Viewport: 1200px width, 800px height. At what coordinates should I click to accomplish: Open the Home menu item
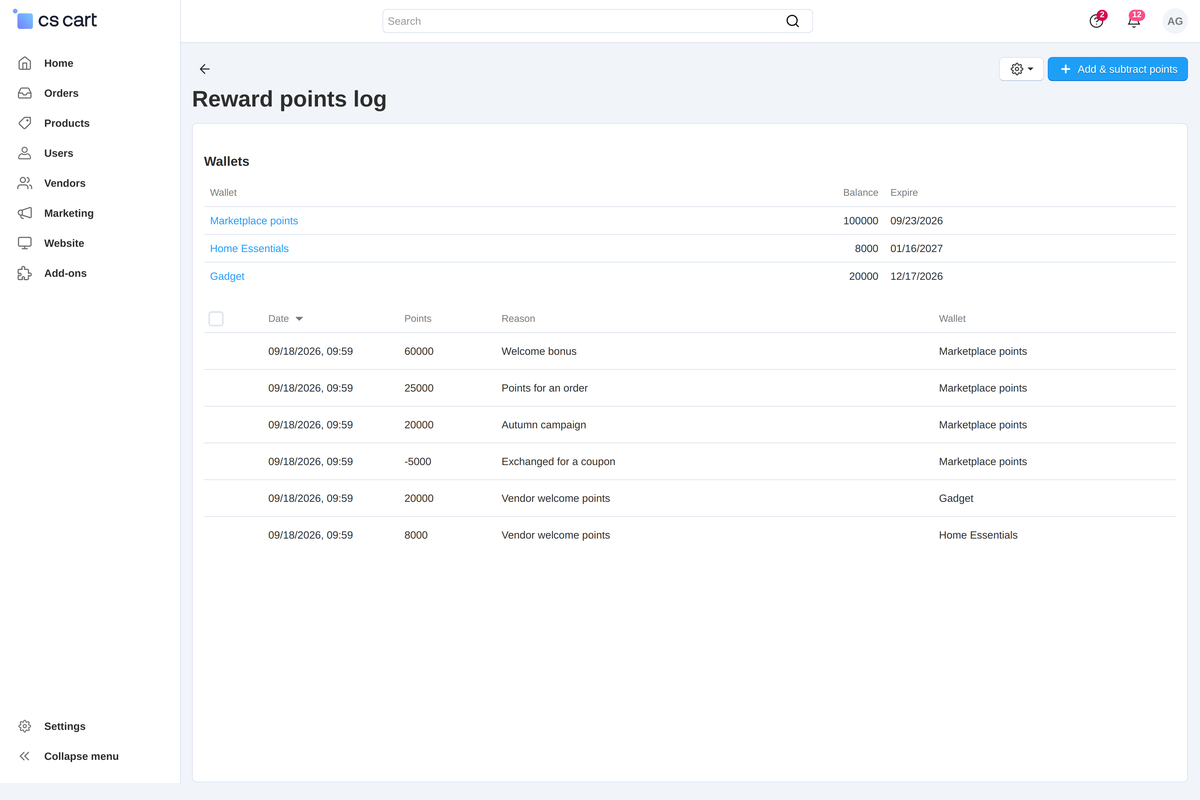click(x=59, y=63)
